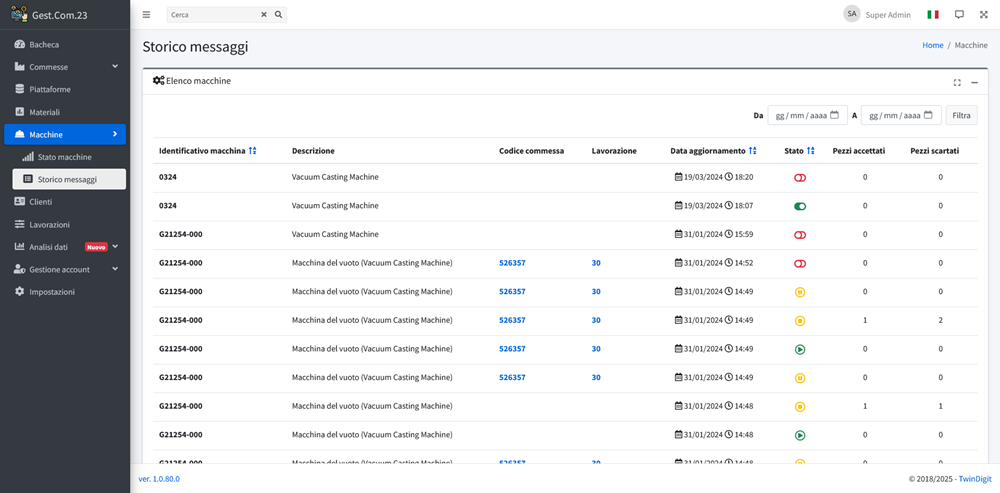Viewport: 1000px width, 493px height.
Task: Maximize the Elenco macchine card
Action: click(x=957, y=82)
